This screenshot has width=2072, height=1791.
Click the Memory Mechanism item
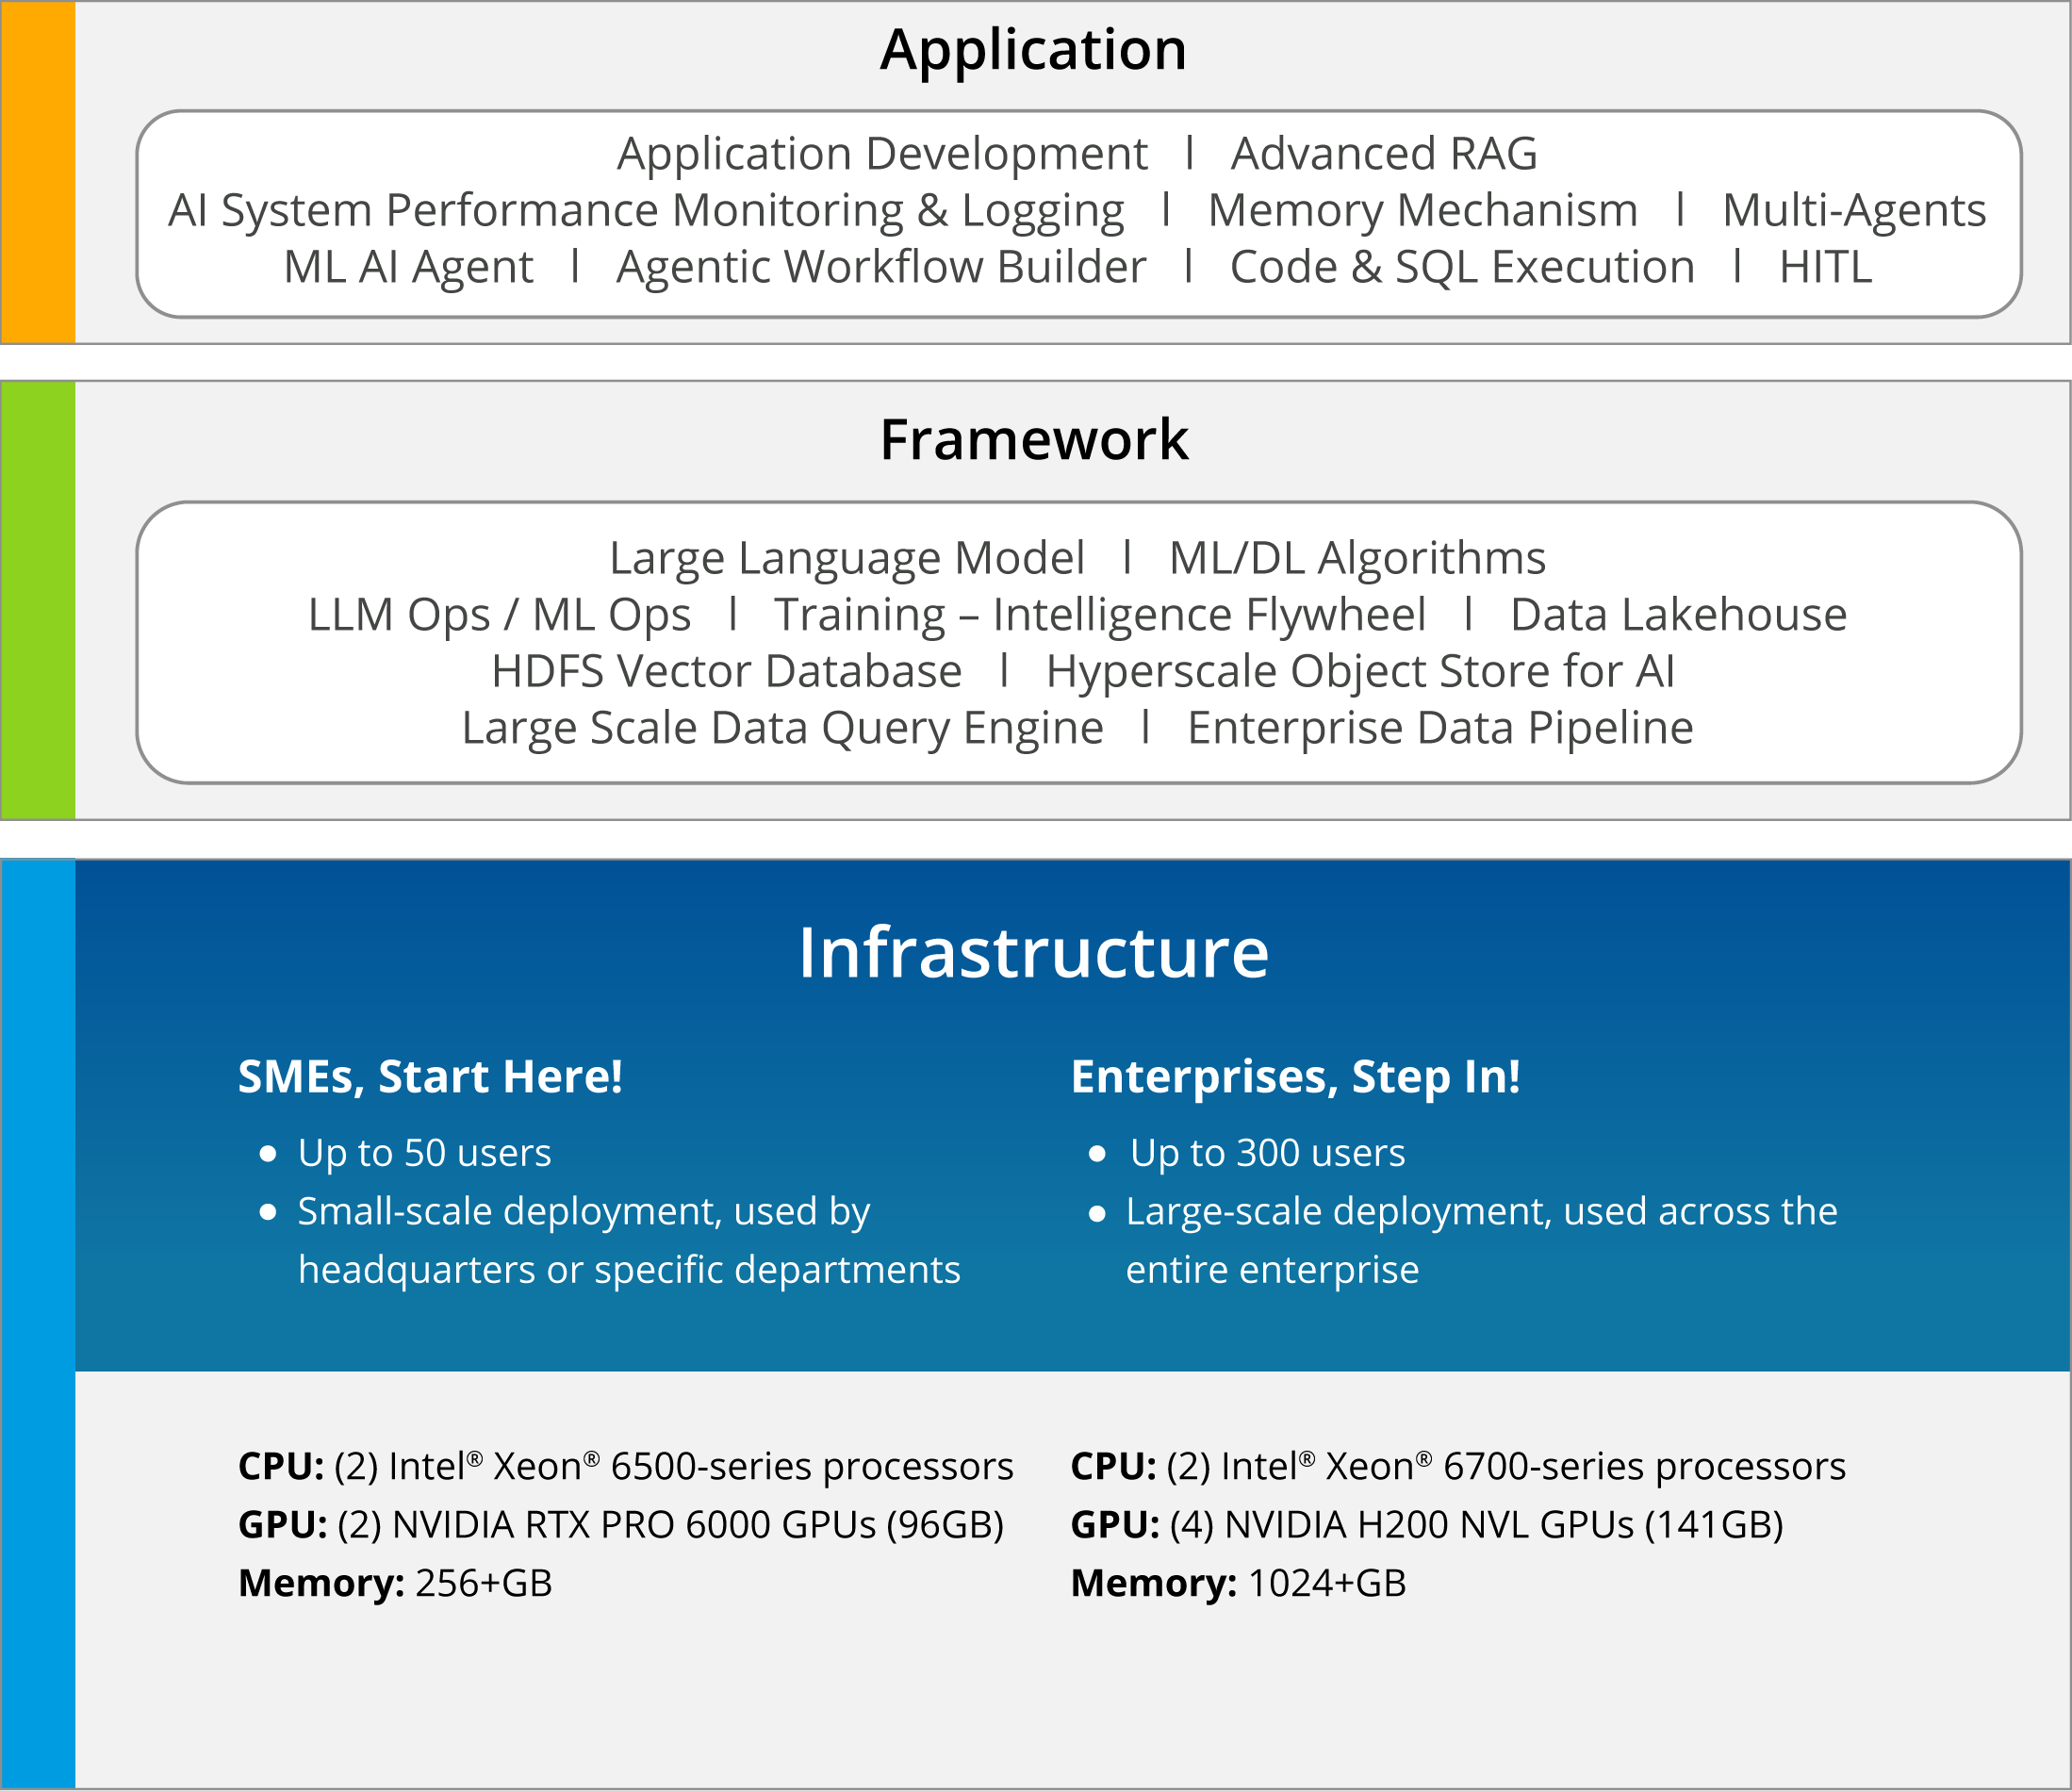(x=1423, y=211)
